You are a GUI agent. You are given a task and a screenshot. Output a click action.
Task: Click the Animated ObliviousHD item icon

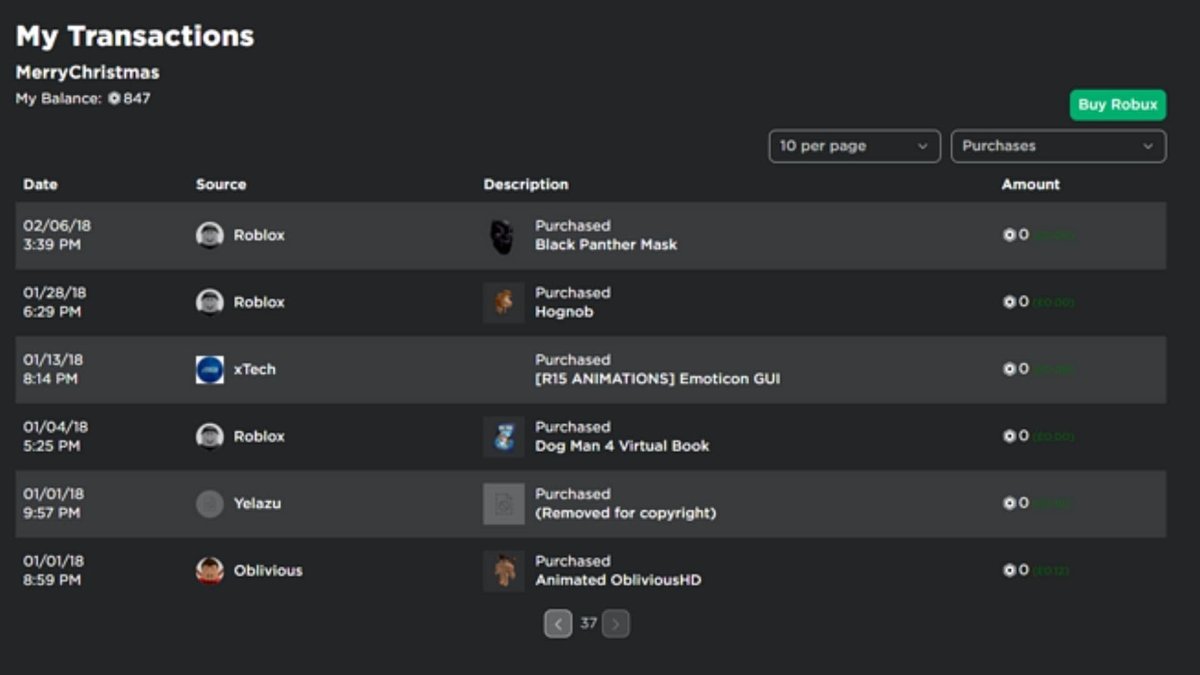click(503, 569)
